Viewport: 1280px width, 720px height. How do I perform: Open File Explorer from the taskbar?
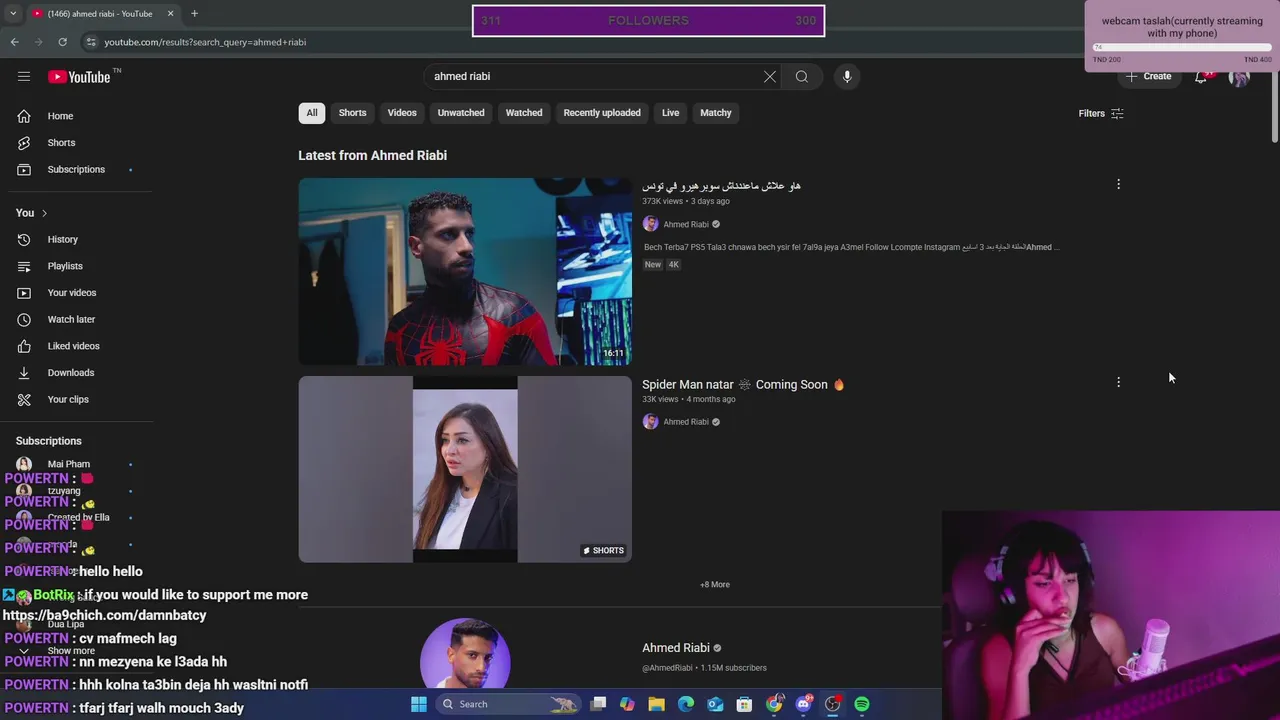click(657, 704)
